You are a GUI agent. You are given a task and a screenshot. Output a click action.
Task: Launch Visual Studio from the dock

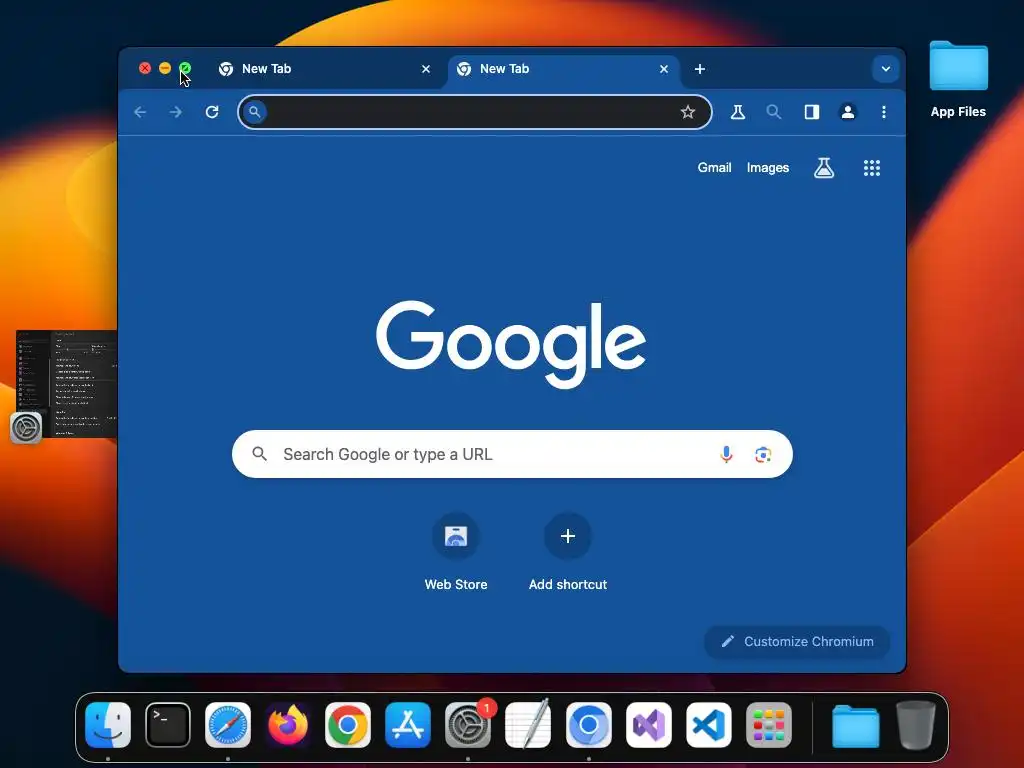click(x=648, y=725)
